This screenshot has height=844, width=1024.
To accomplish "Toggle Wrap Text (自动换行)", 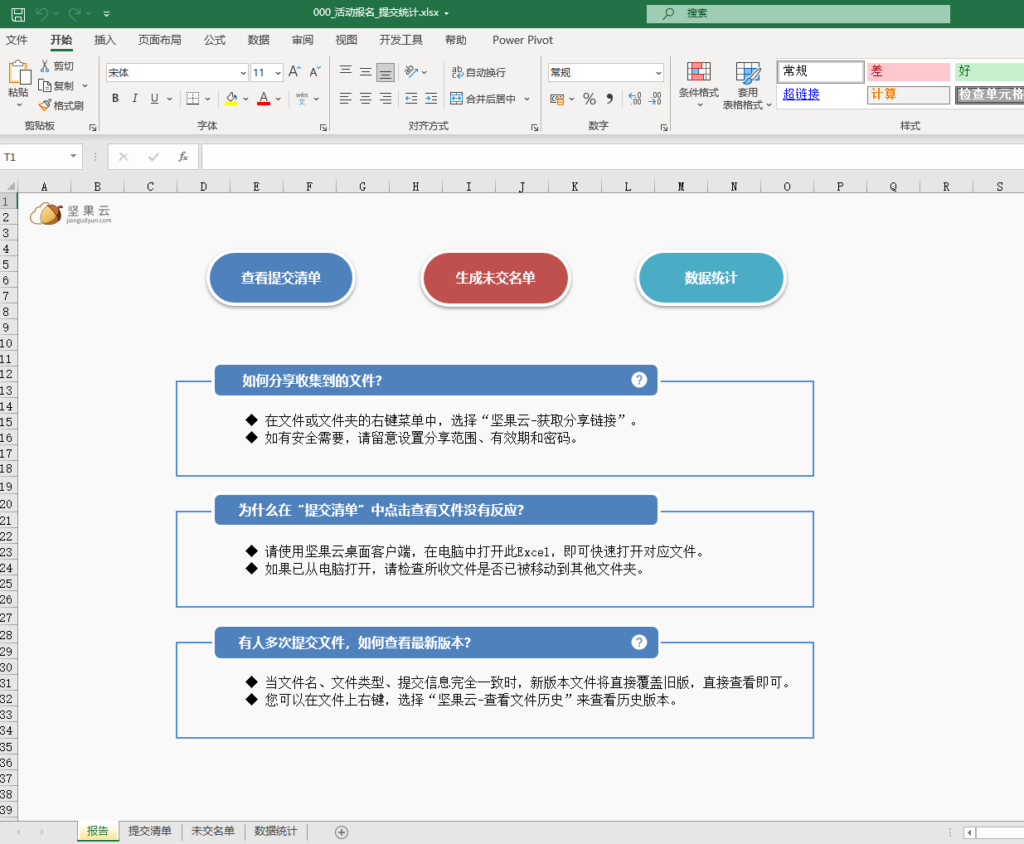I will click(x=478, y=73).
